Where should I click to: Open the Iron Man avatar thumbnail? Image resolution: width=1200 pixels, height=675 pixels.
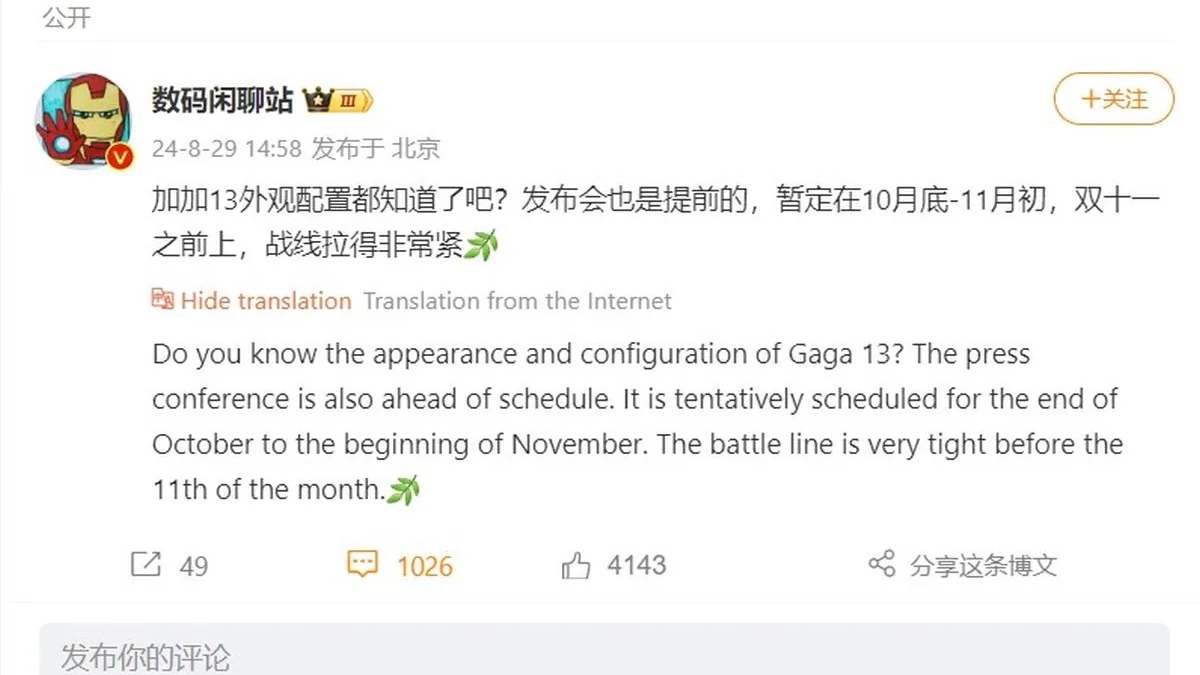[x=82, y=120]
